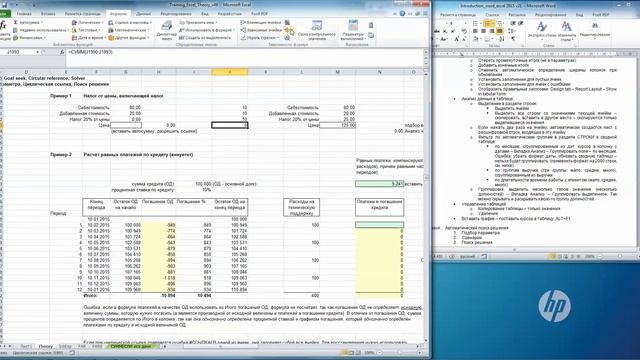Open Word References (Ссылки) tab
Screen dimensions: 640x360
(492, 15)
